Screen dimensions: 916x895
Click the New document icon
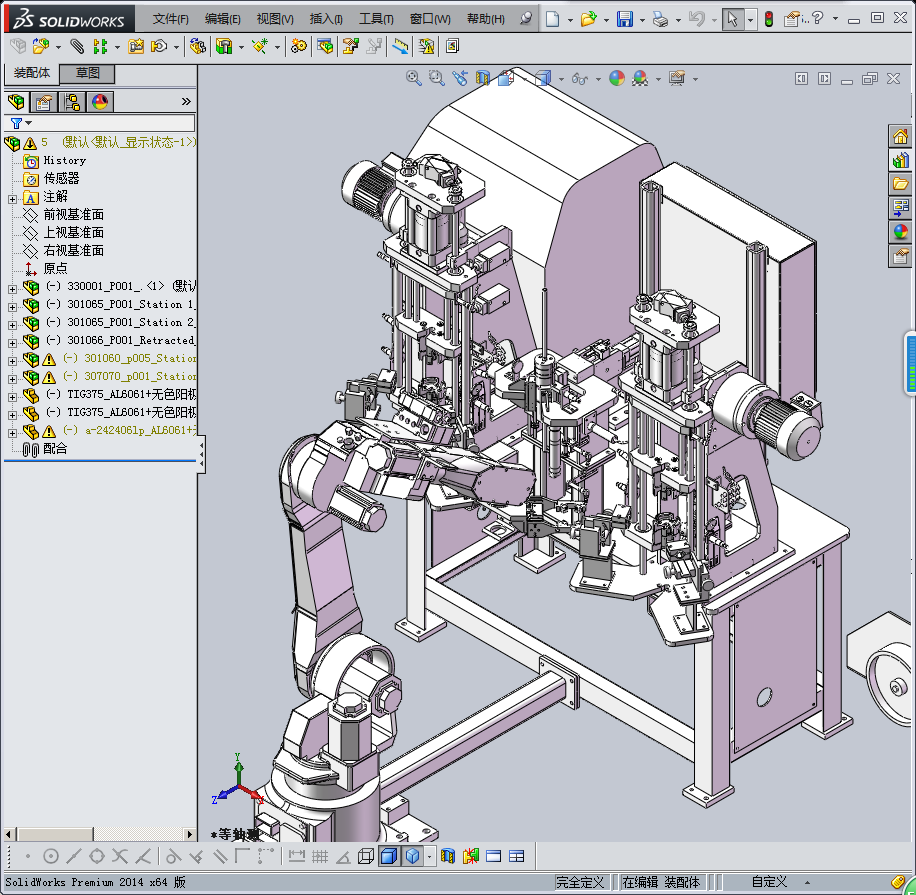(x=553, y=19)
